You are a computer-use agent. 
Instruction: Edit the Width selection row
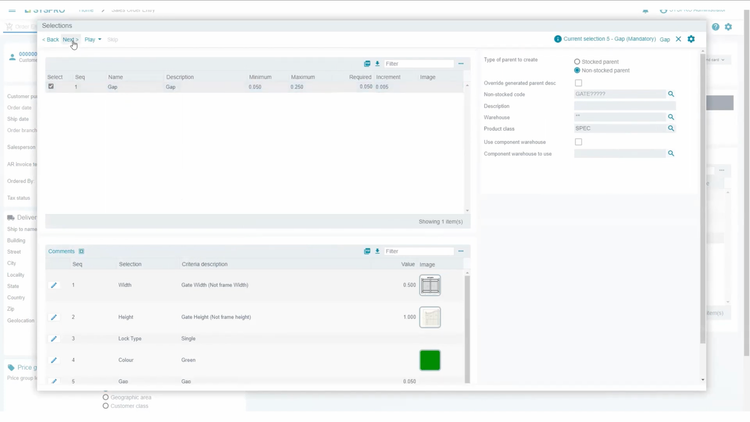[54, 285]
